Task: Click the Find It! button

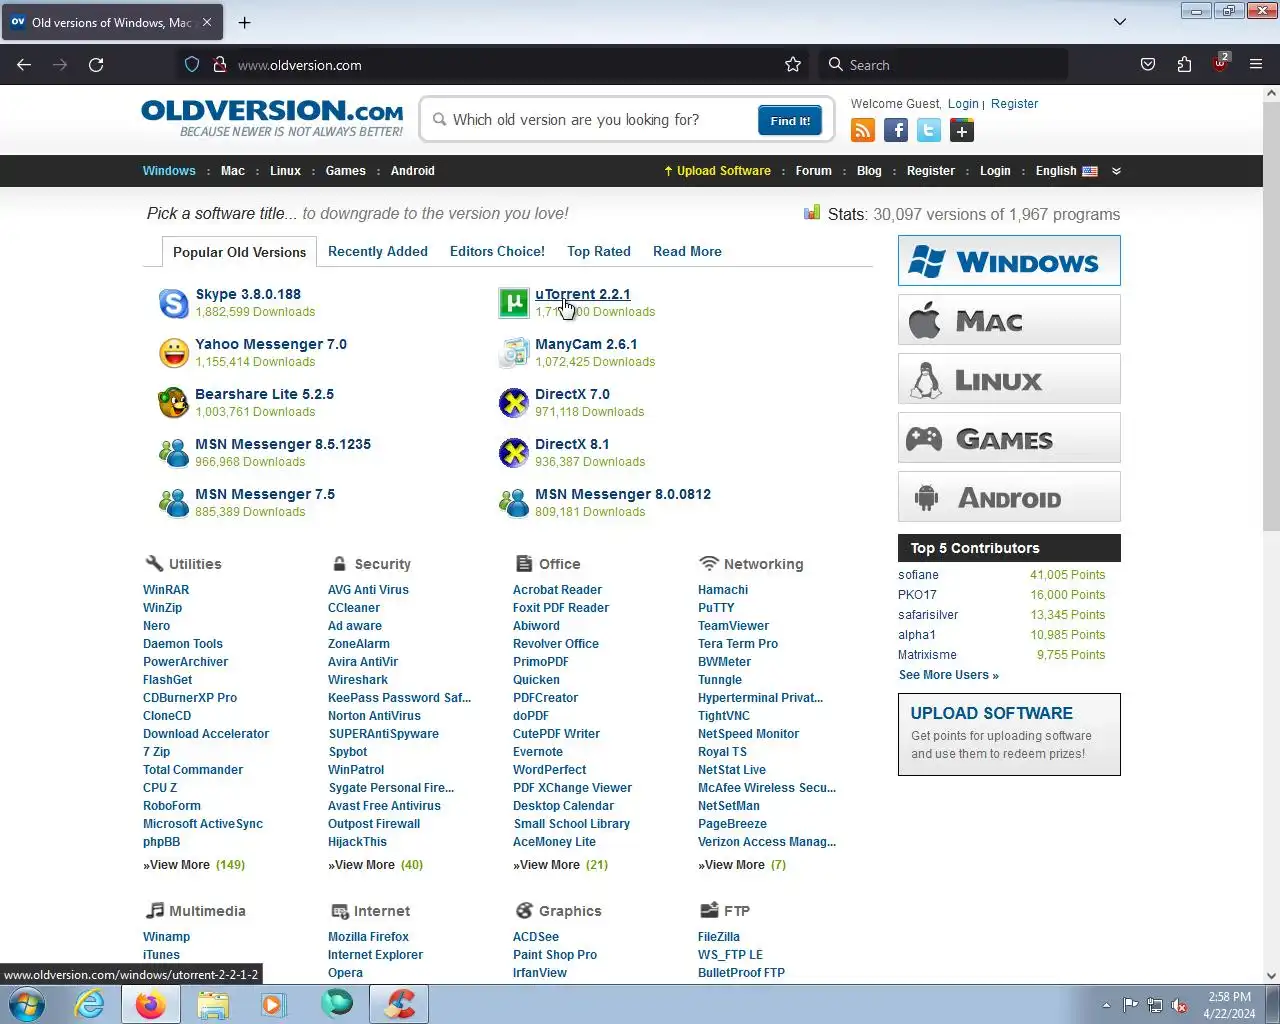Action: coord(790,121)
